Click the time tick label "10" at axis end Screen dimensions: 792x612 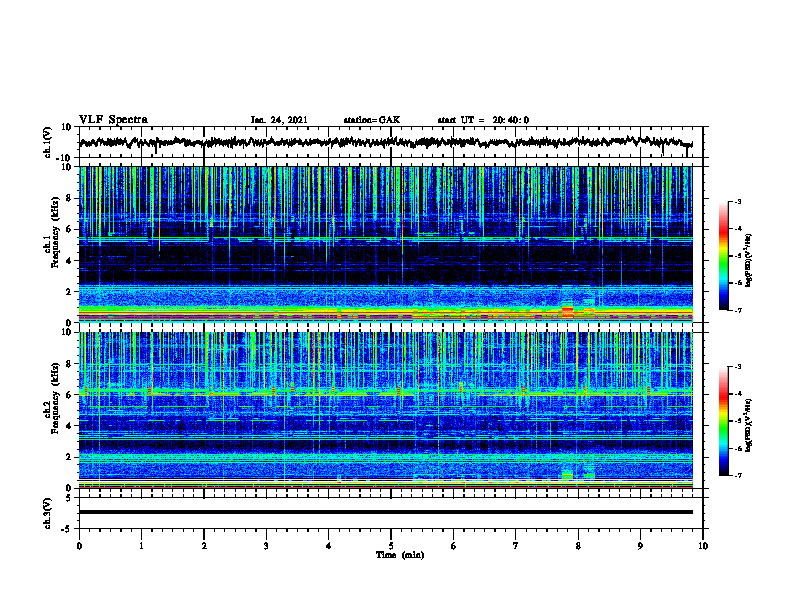coord(703,546)
